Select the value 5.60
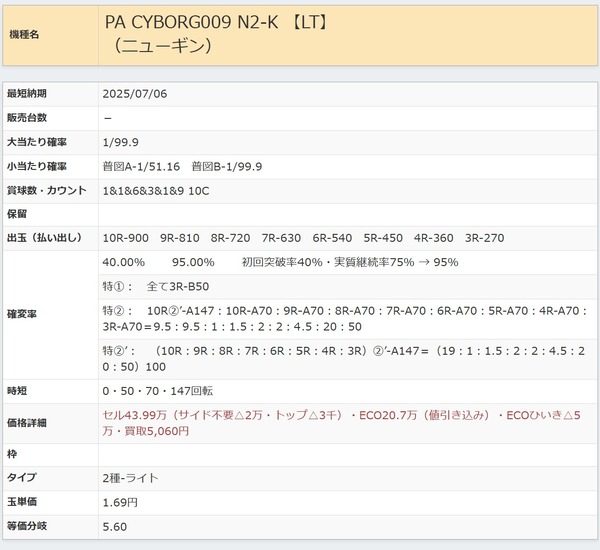 [115, 527]
